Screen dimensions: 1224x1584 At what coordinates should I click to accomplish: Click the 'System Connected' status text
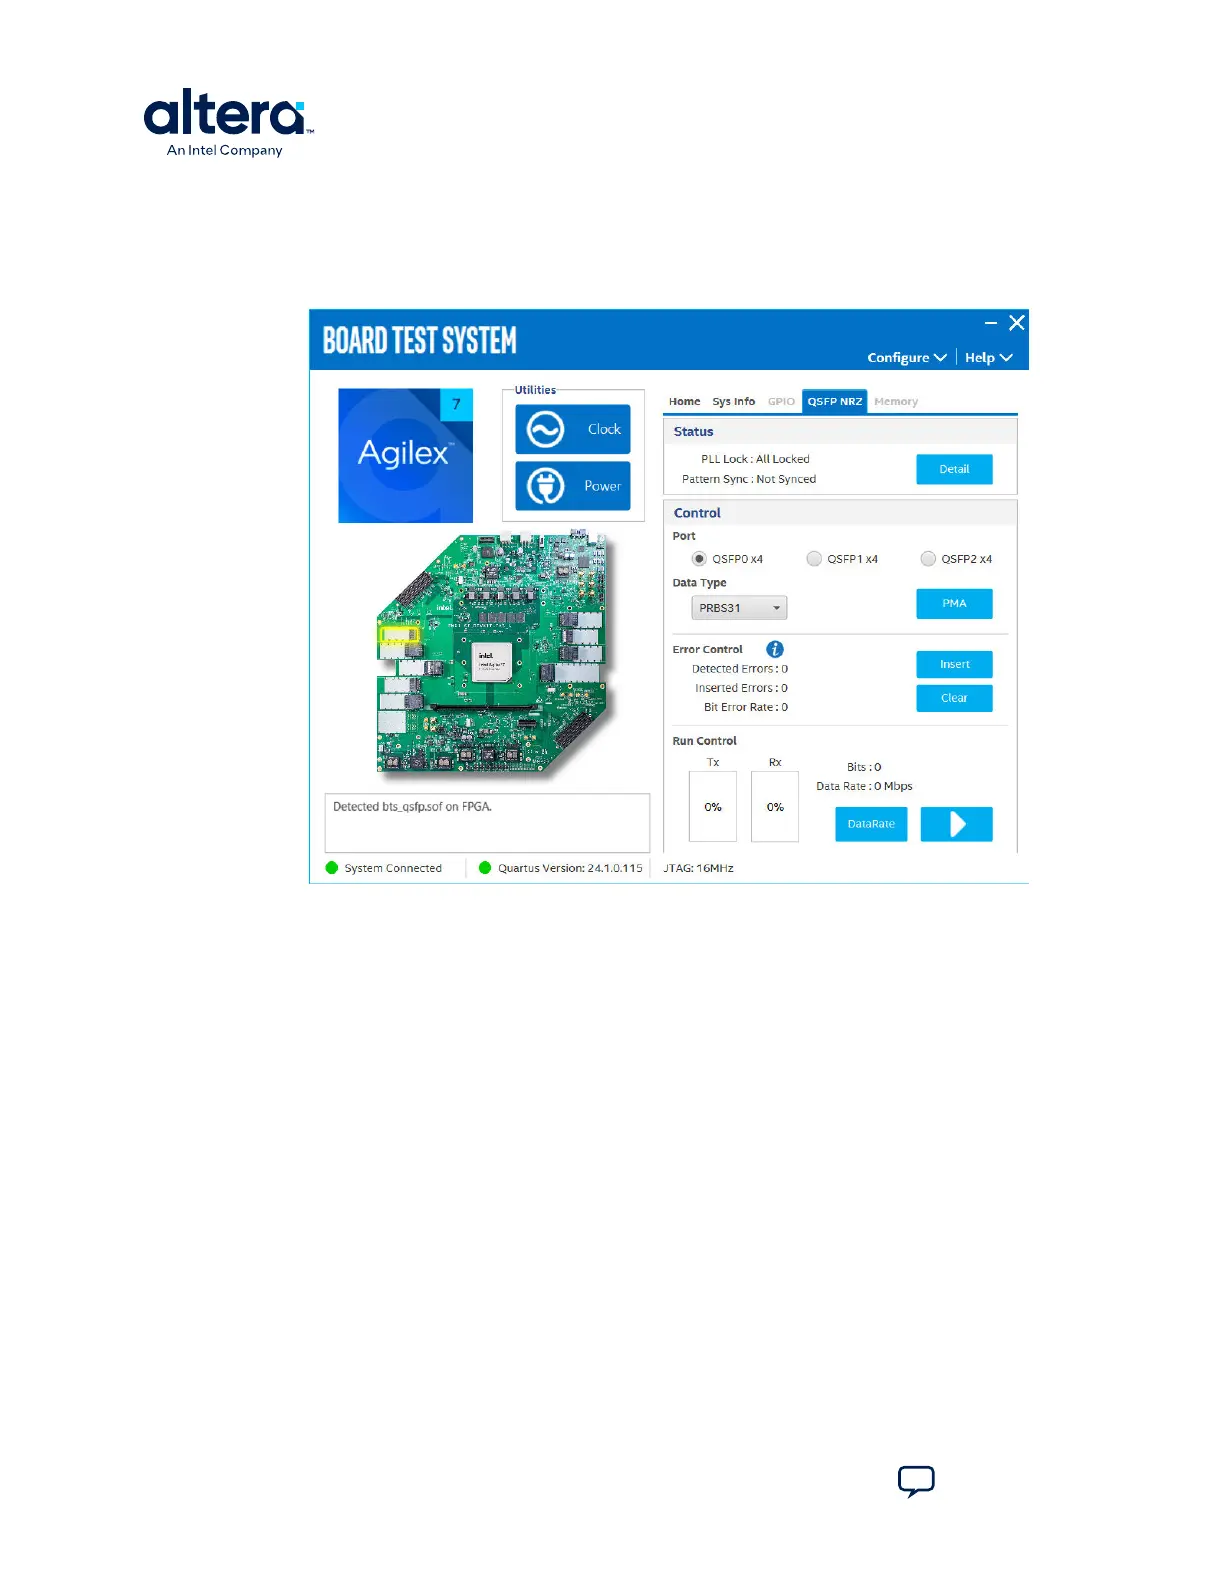393,868
